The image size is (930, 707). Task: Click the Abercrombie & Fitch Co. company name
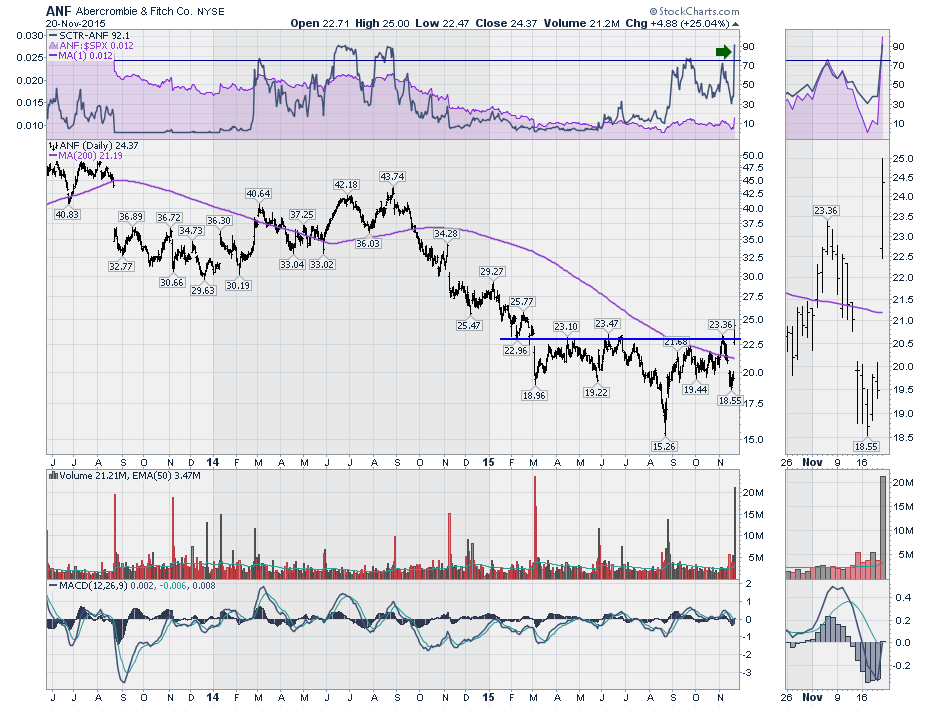click(135, 11)
